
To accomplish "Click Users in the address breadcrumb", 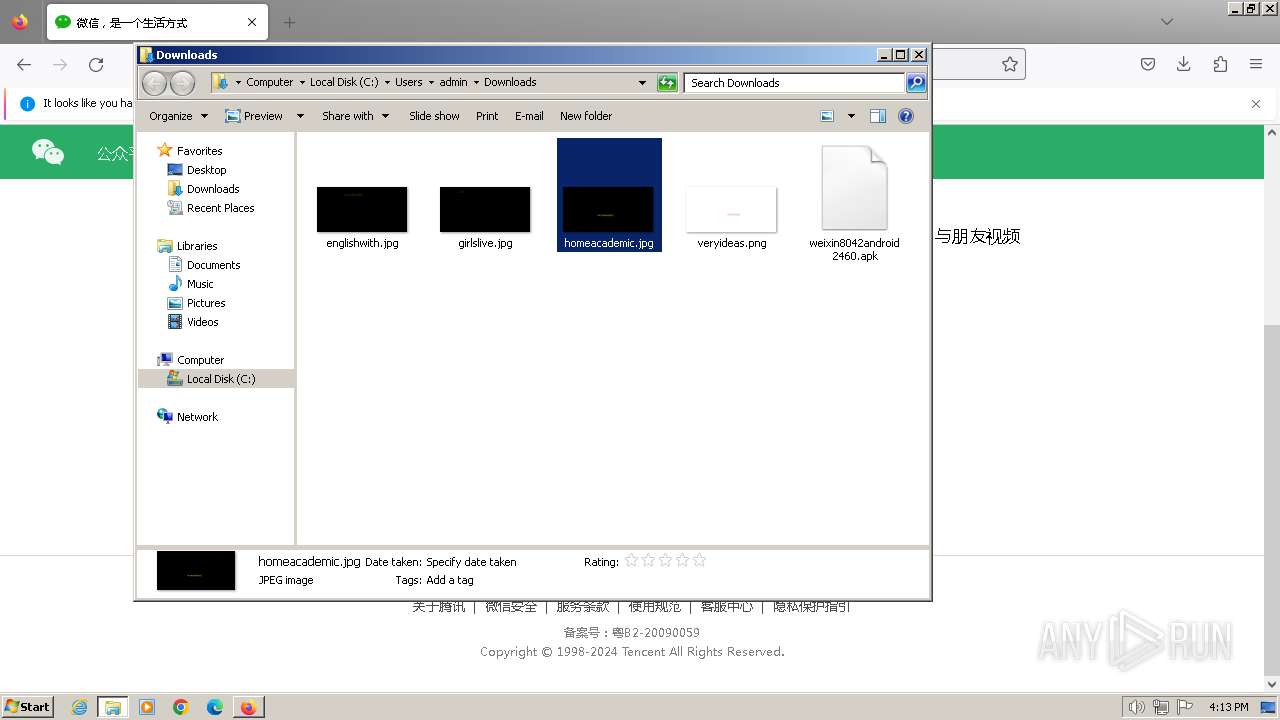I will point(408,83).
